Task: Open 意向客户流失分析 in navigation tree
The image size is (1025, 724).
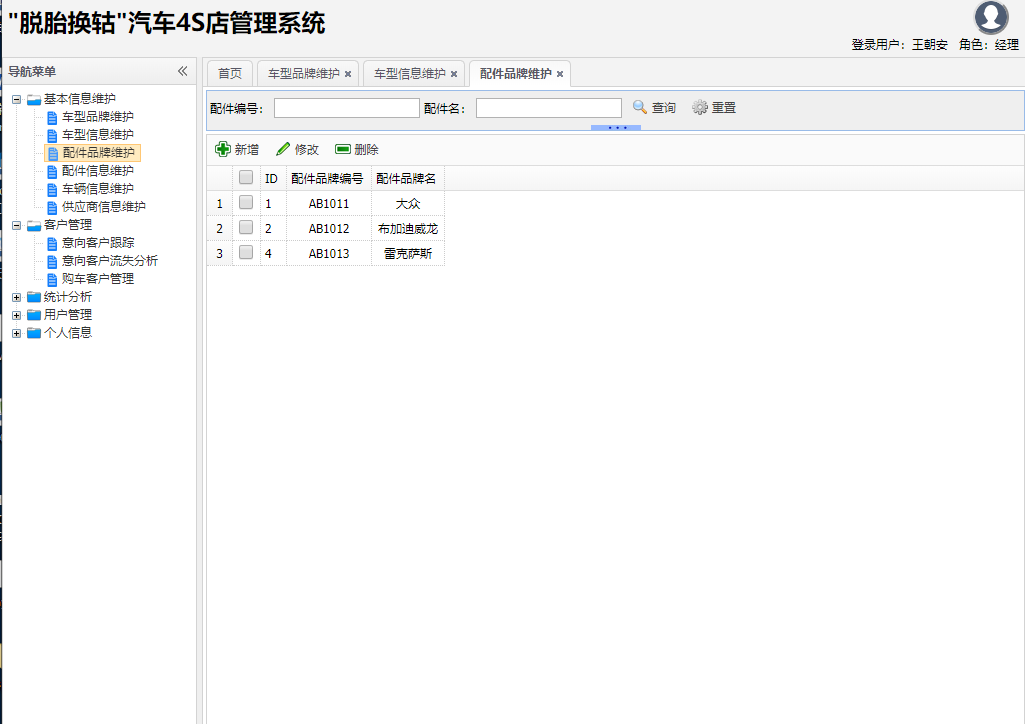Action: pos(109,261)
